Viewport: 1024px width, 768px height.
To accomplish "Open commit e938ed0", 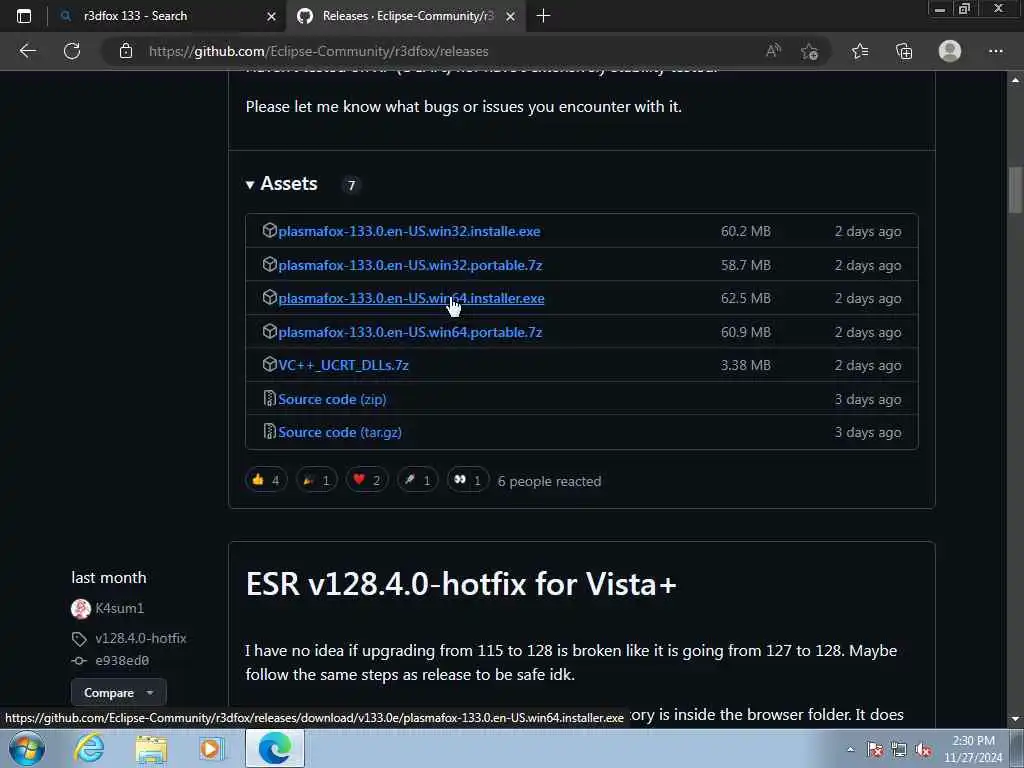I will 122,660.
